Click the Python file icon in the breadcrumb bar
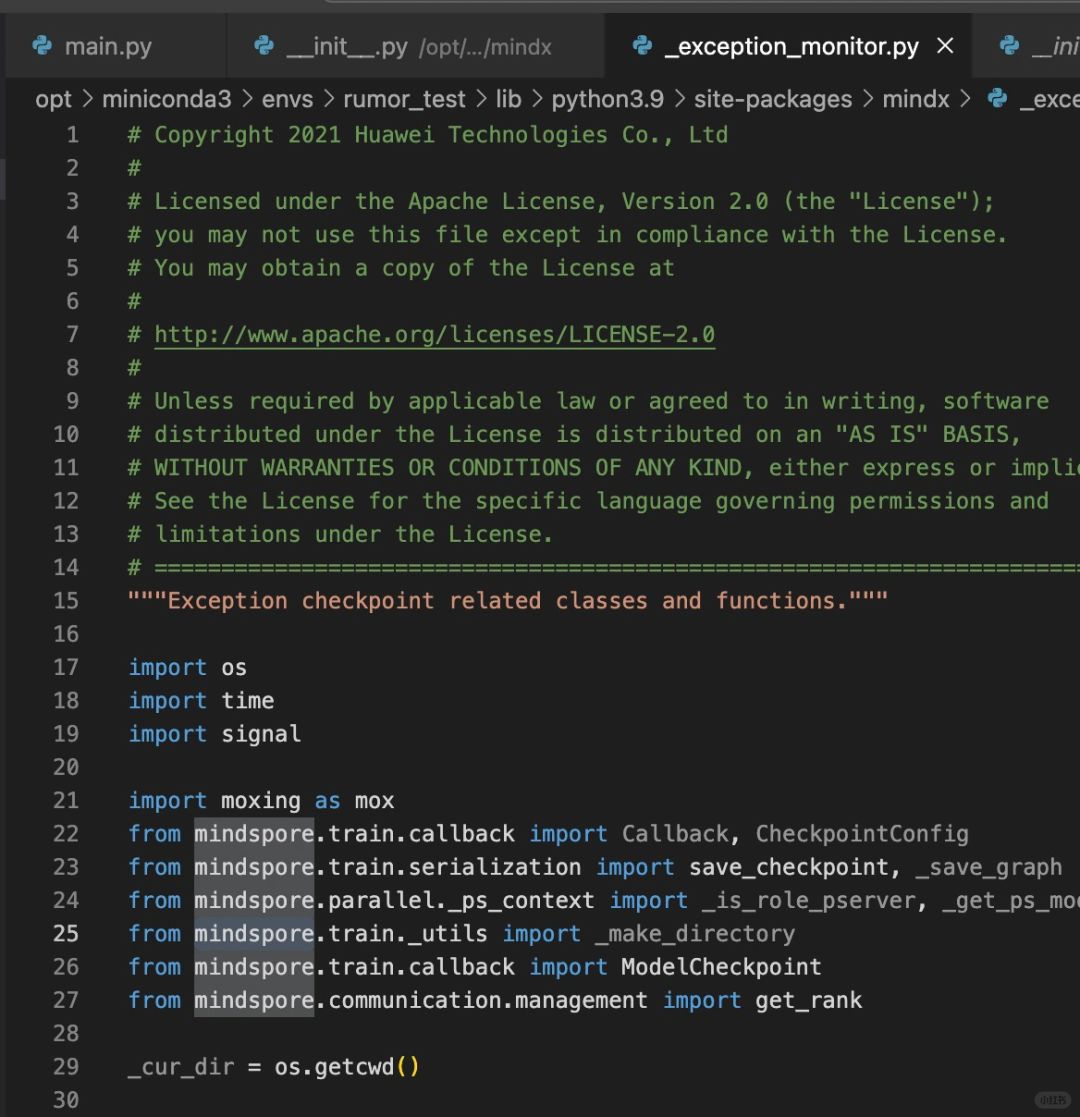The height and width of the screenshot is (1117, 1080). [x=997, y=99]
